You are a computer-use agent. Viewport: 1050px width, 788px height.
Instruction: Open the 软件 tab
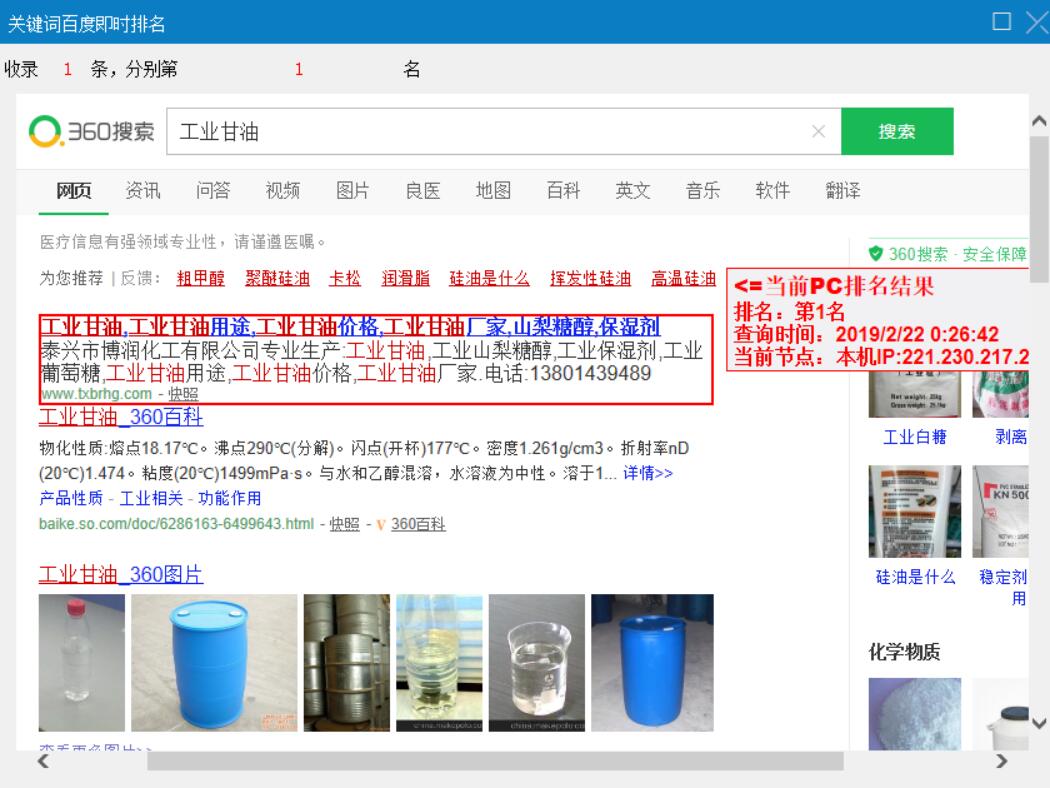[x=773, y=191]
